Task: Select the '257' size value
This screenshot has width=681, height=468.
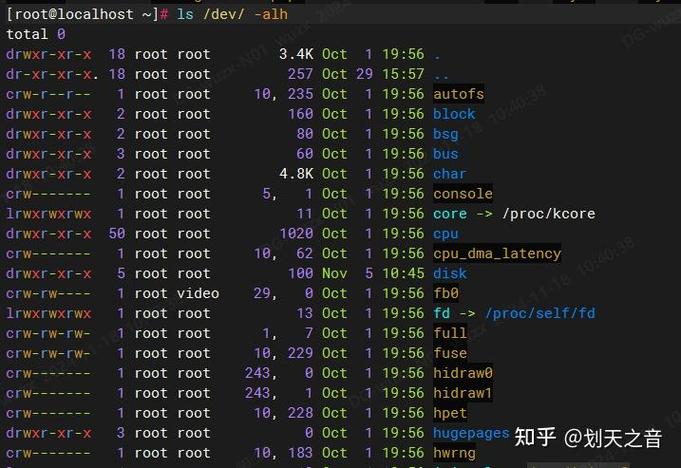Action: (300, 74)
